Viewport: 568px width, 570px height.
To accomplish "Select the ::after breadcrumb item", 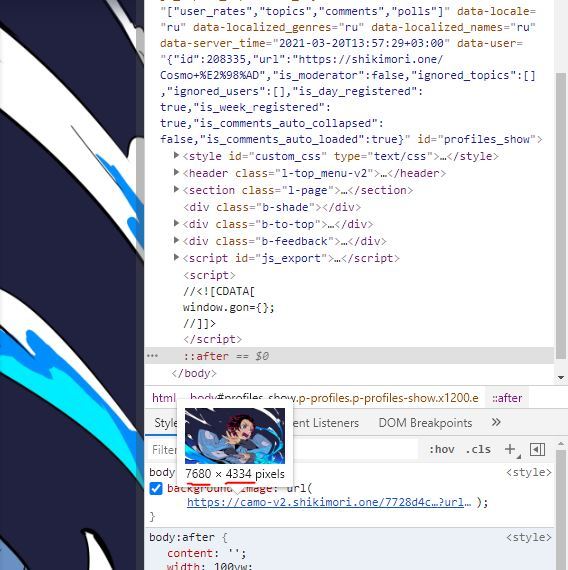I will pos(507,398).
